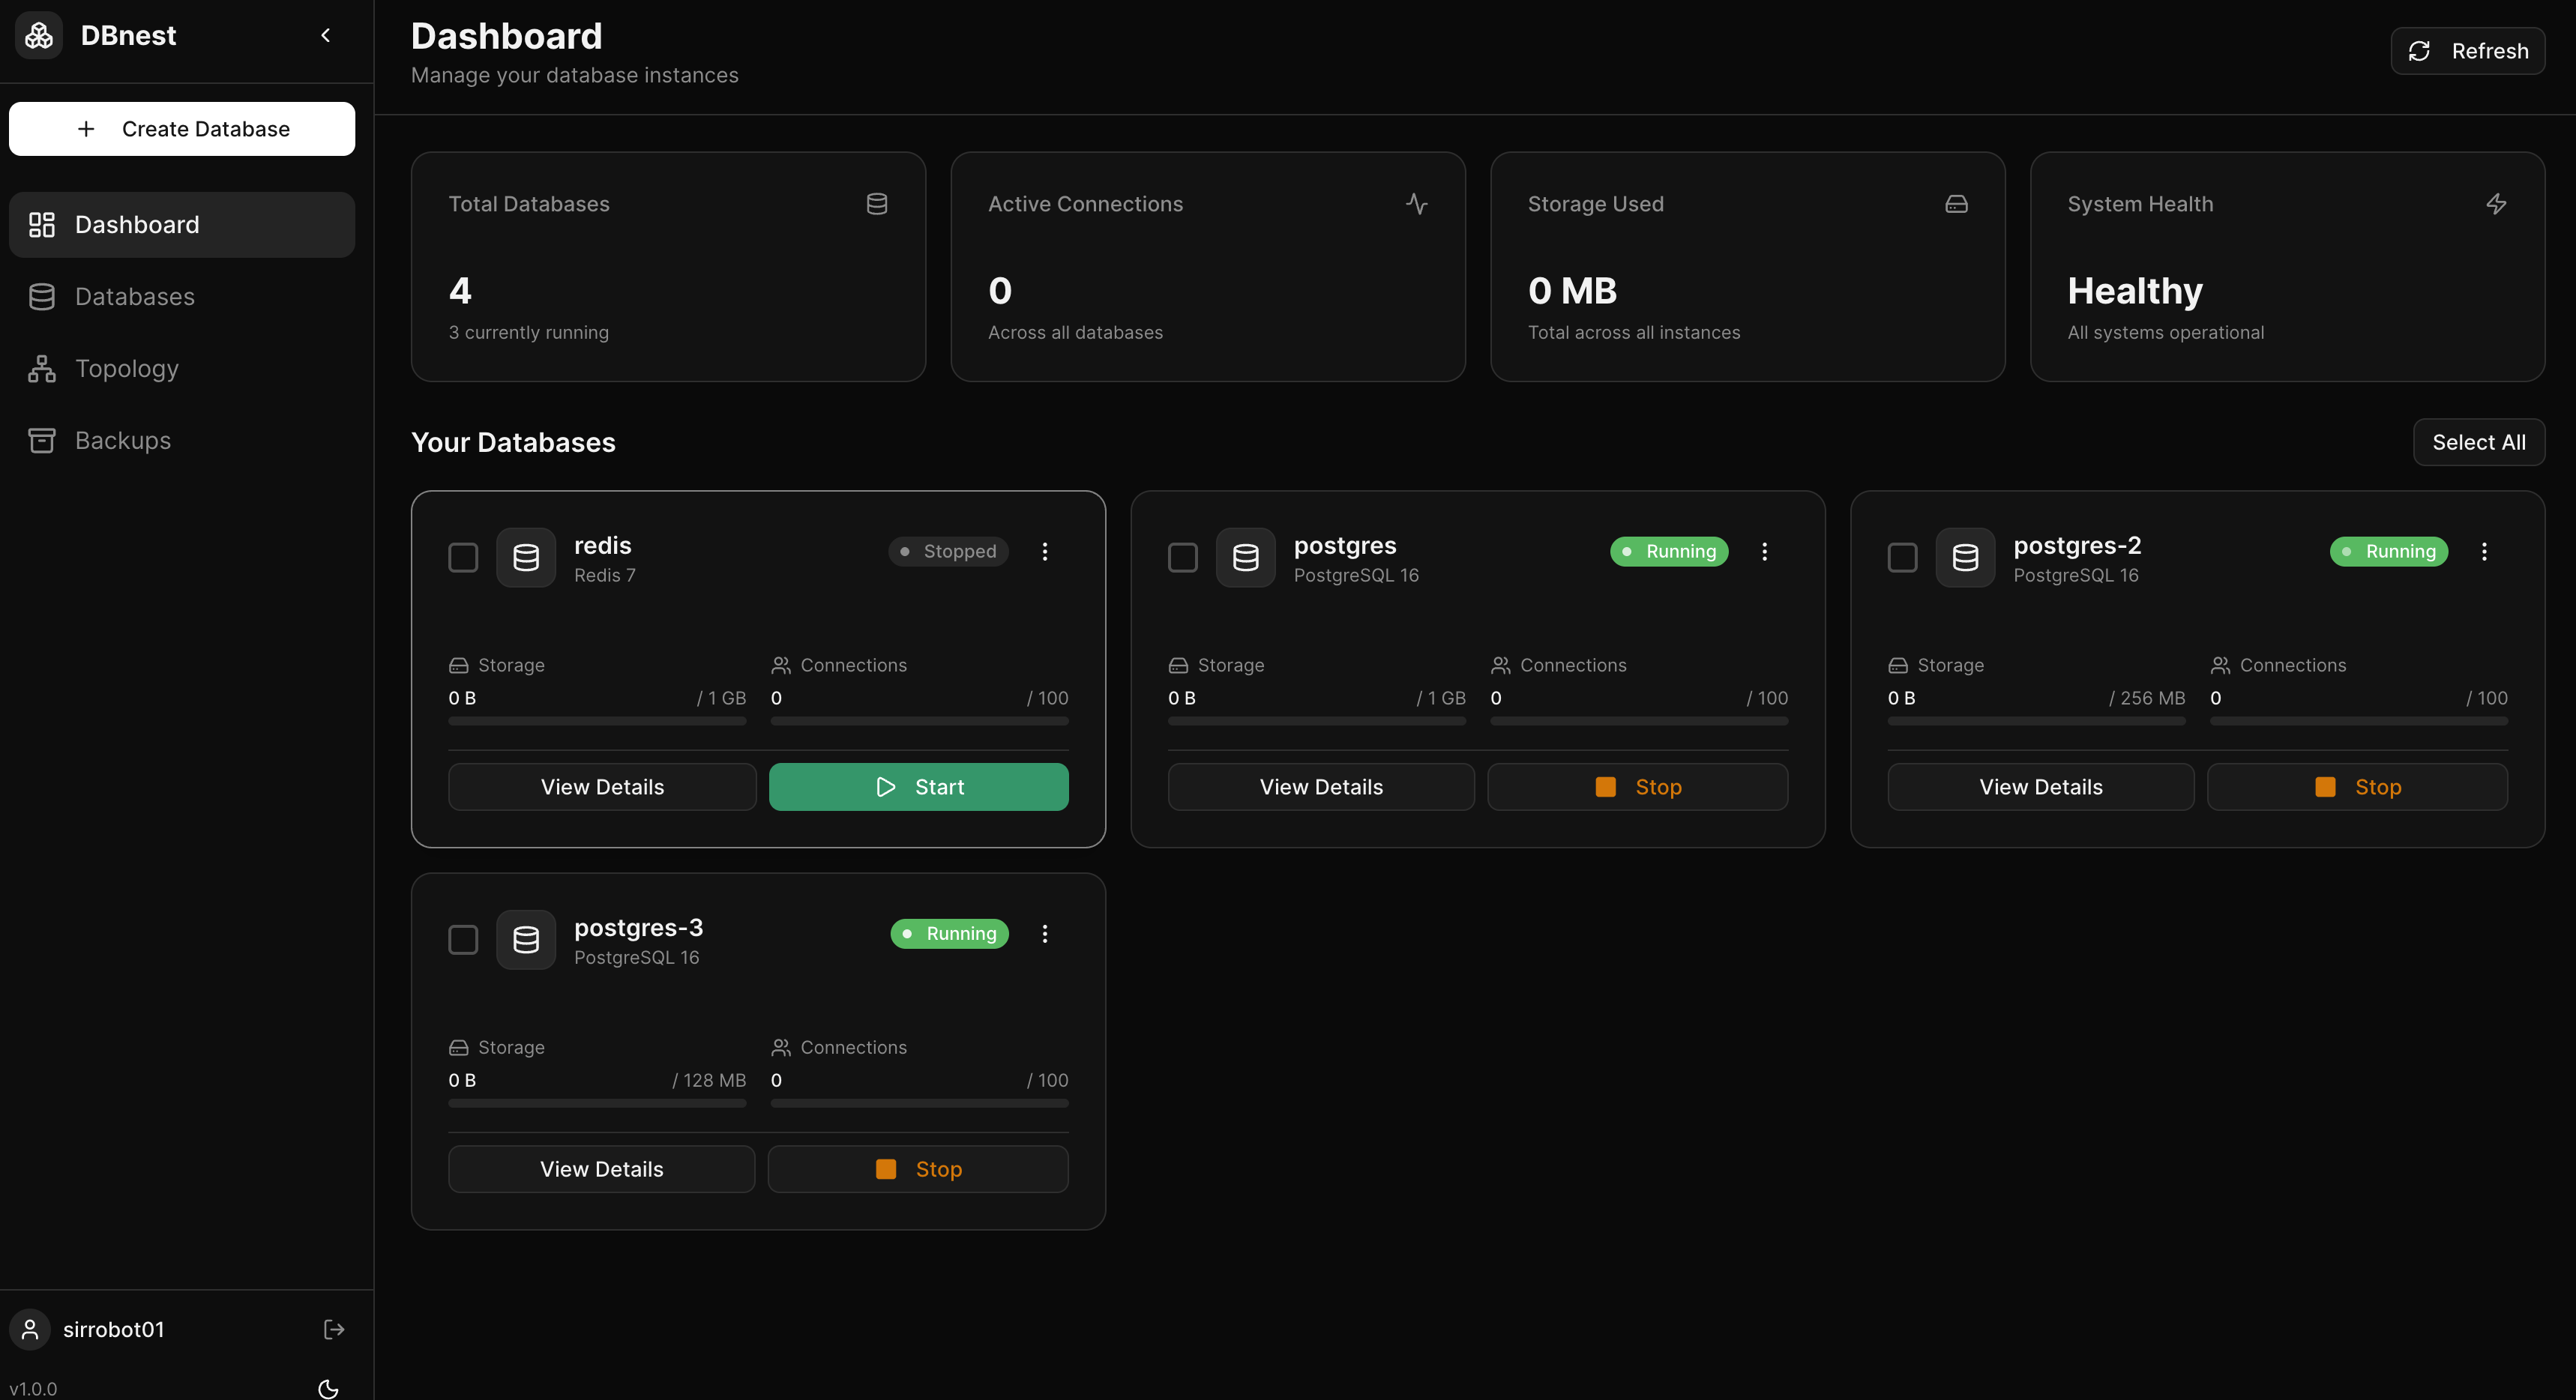
Task: Start the redis database instance
Action: [x=918, y=786]
